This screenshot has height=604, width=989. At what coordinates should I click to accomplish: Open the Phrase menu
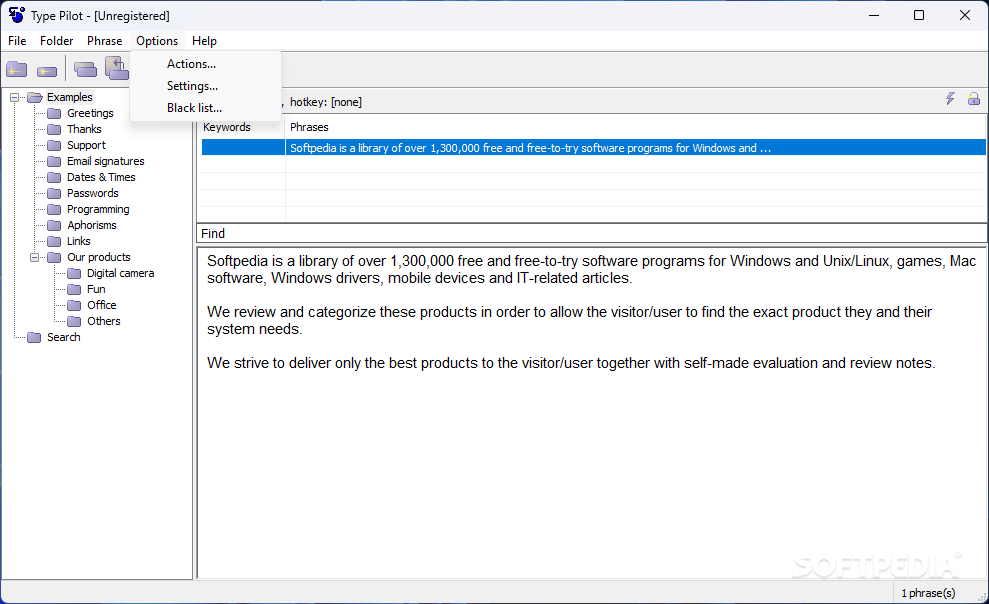[x=105, y=40]
